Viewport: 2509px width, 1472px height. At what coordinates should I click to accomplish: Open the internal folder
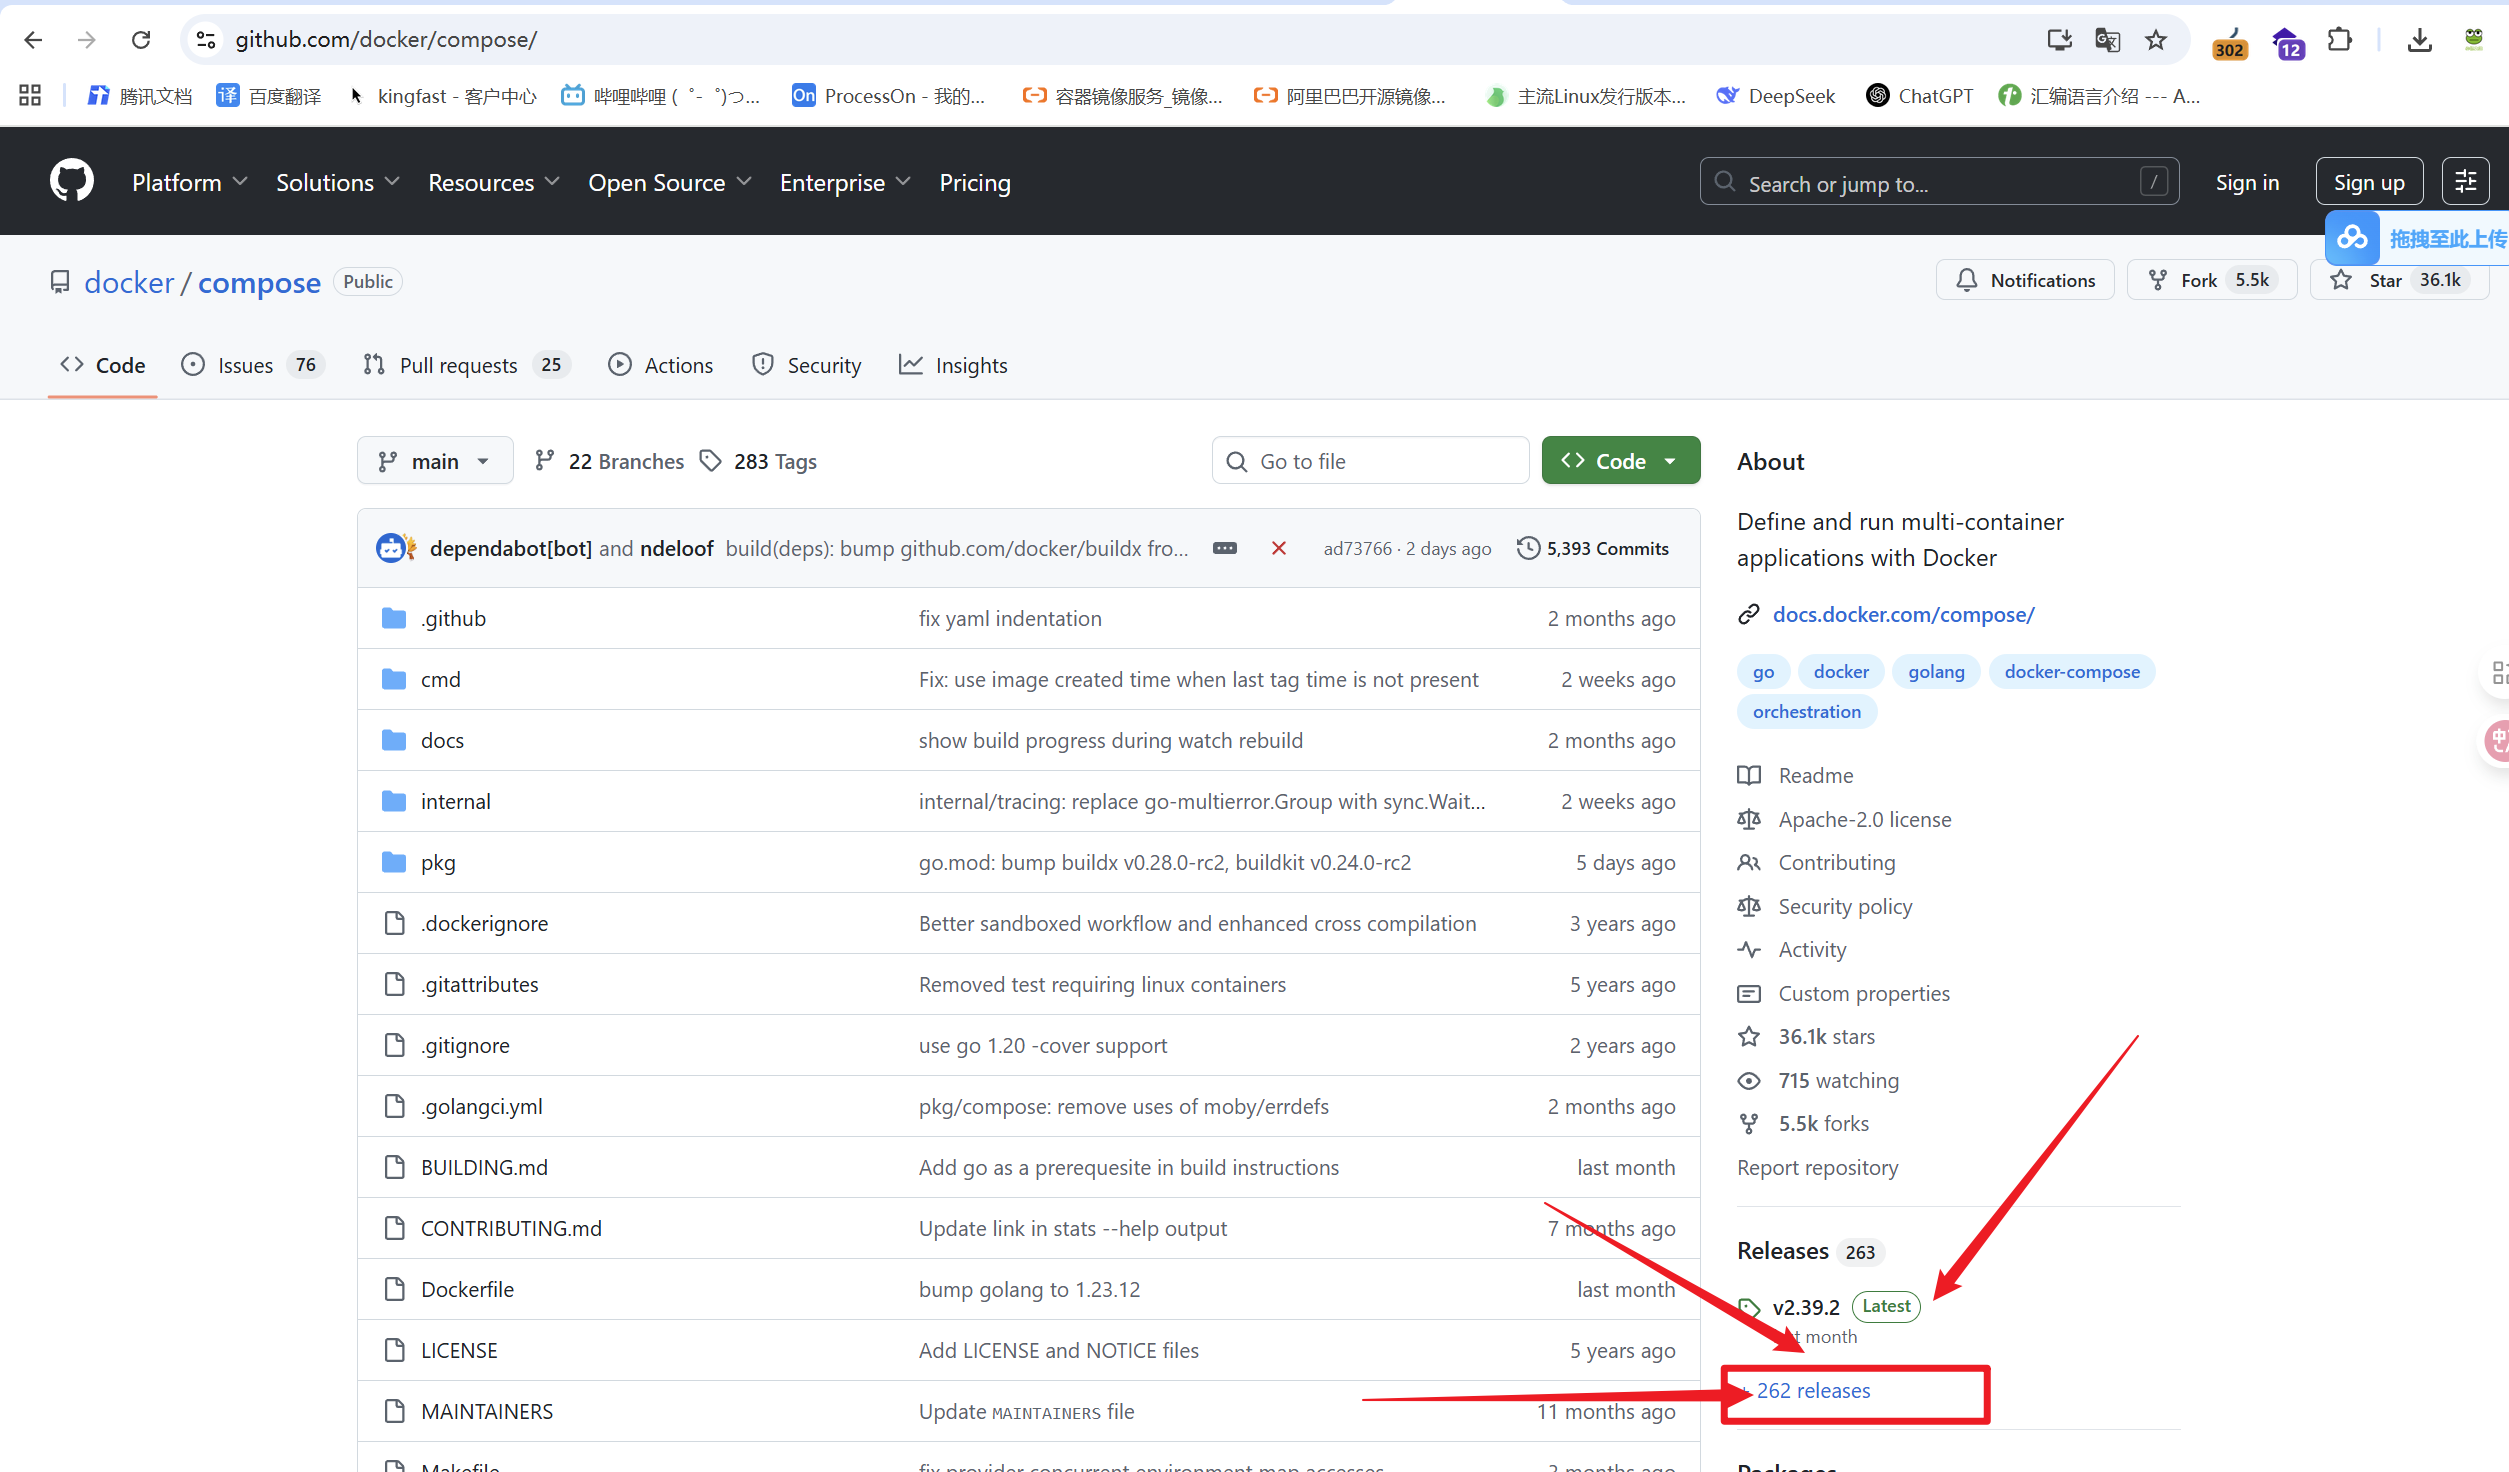click(x=455, y=802)
